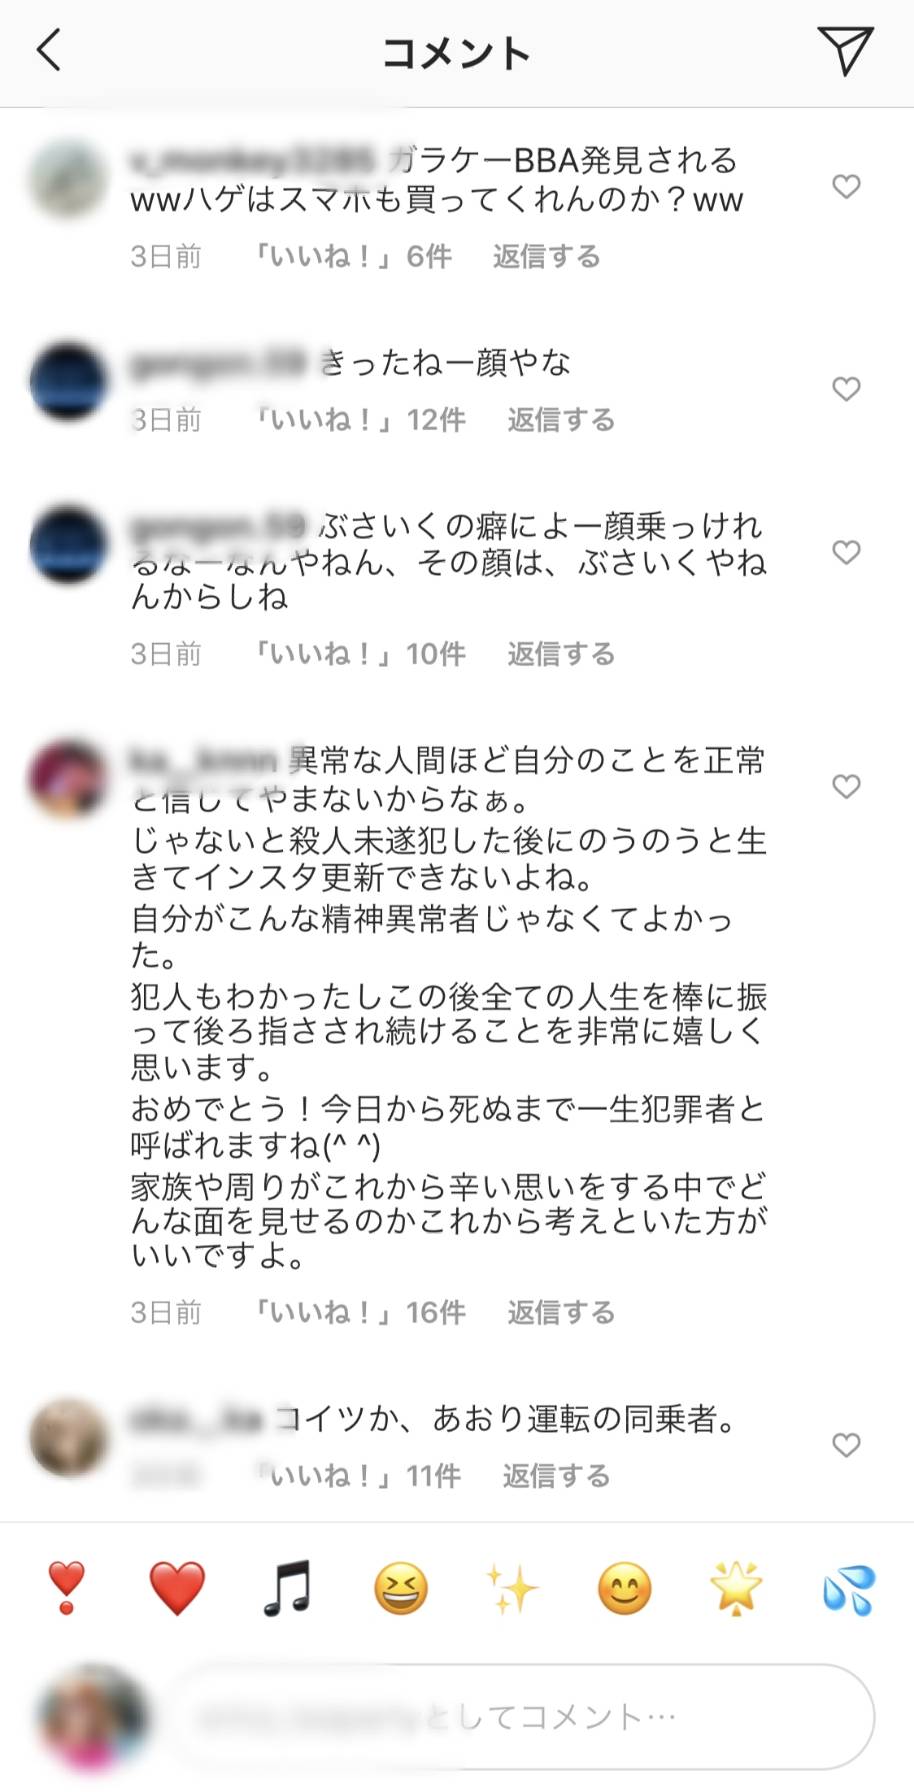Insert the laughing squint face emoji
This screenshot has width=914, height=1792.
401,1588
